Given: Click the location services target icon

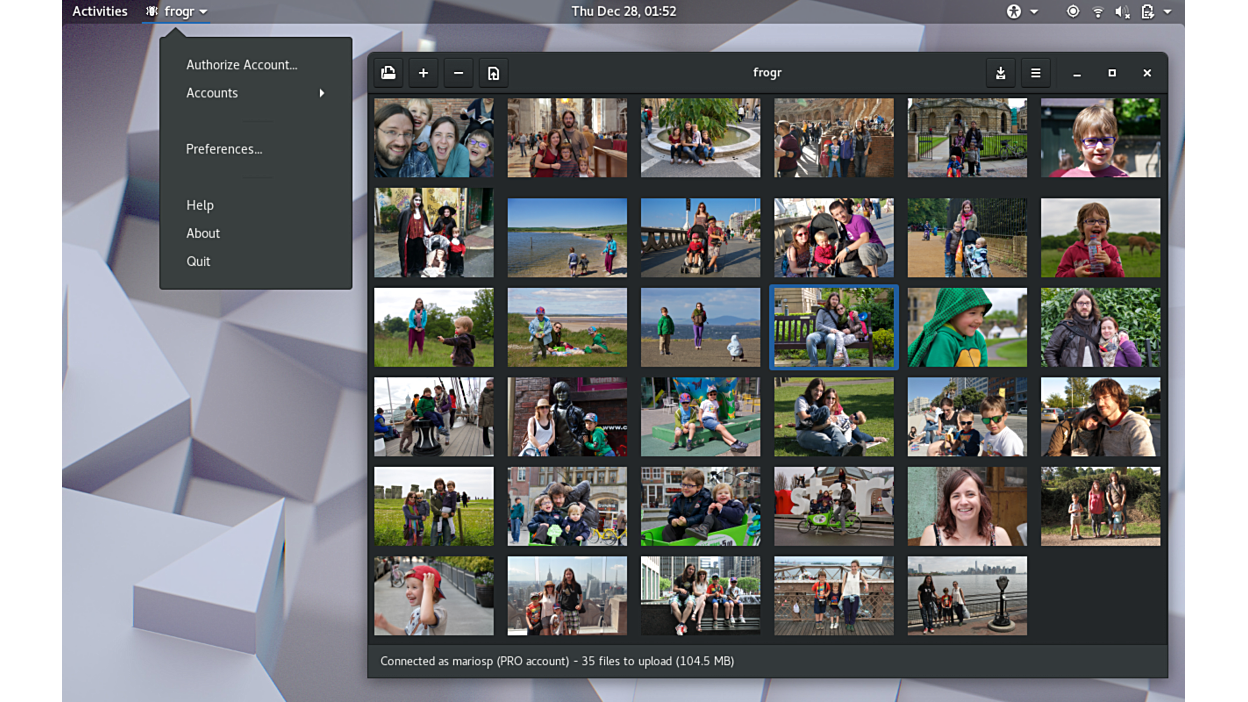Looking at the screenshot, I should tap(1073, 12).
